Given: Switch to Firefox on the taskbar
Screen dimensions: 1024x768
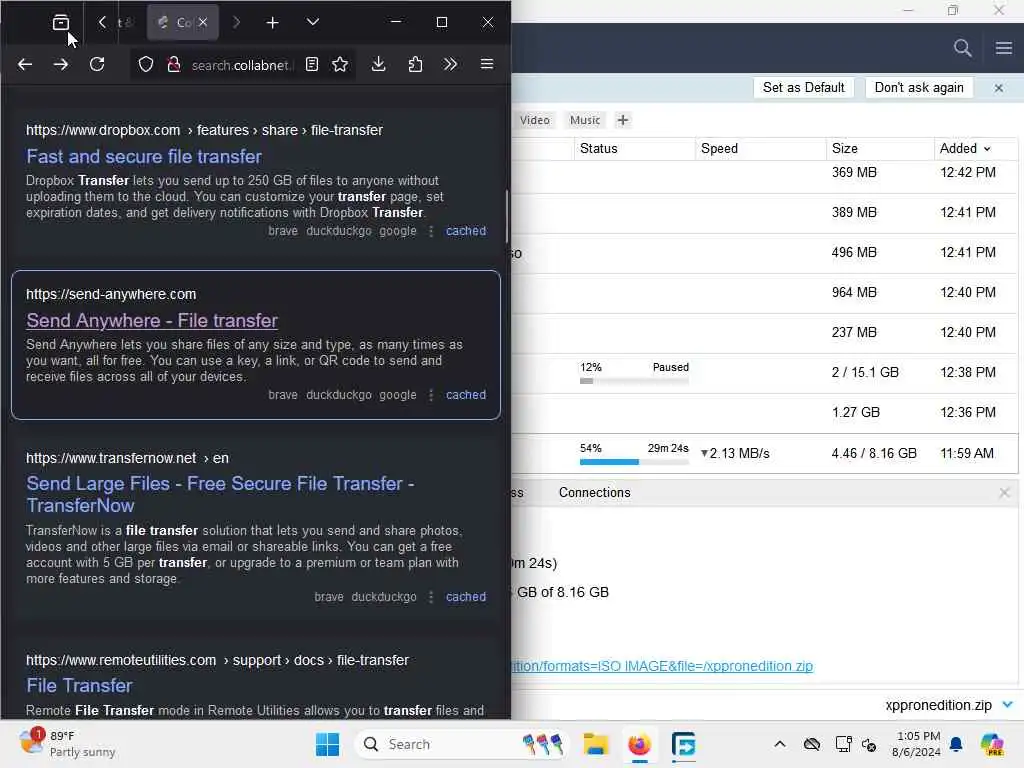Looking at the screenshot, I should coord(639,744).
